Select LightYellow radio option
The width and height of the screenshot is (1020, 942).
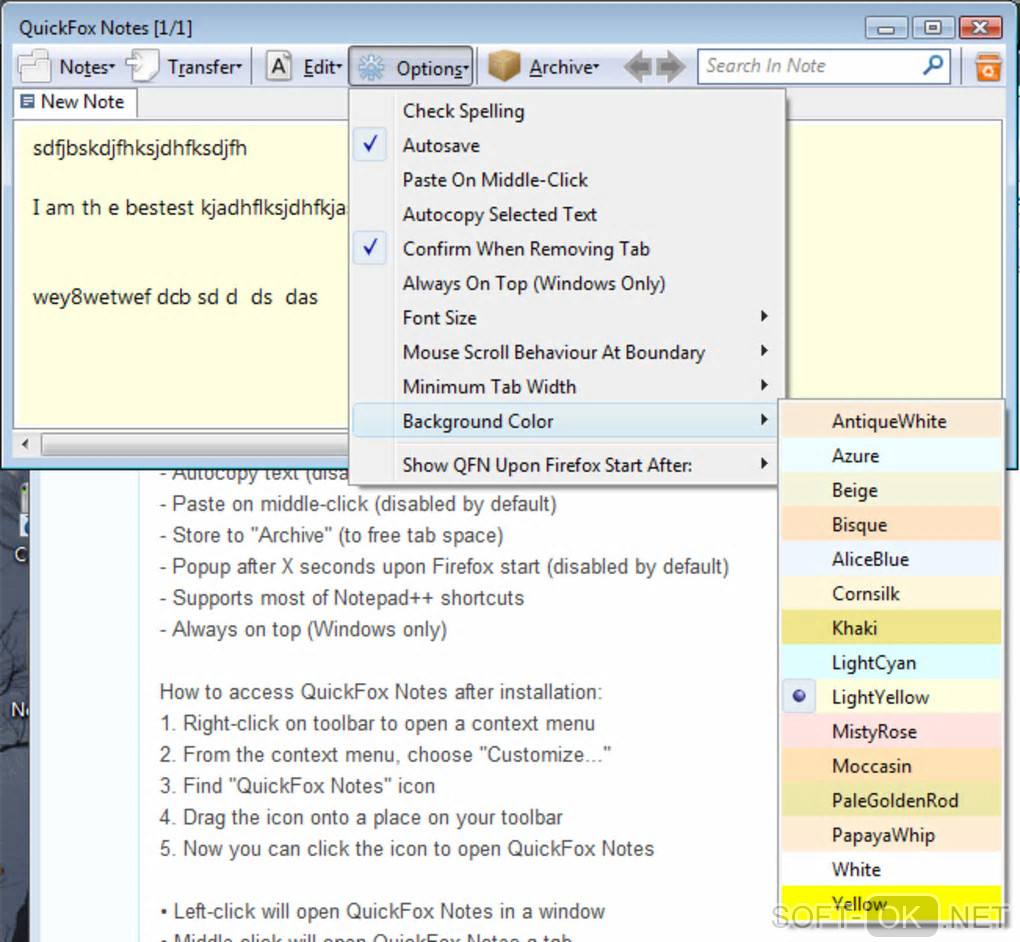point(891,697)
